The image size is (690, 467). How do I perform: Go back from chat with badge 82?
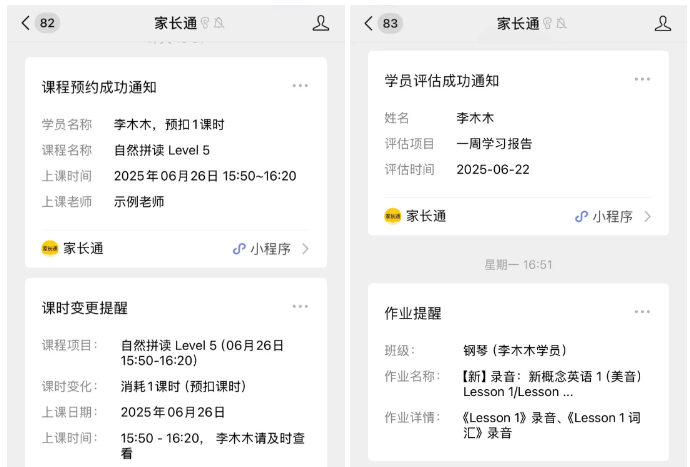pyautogui.click(x=25, y=23)
